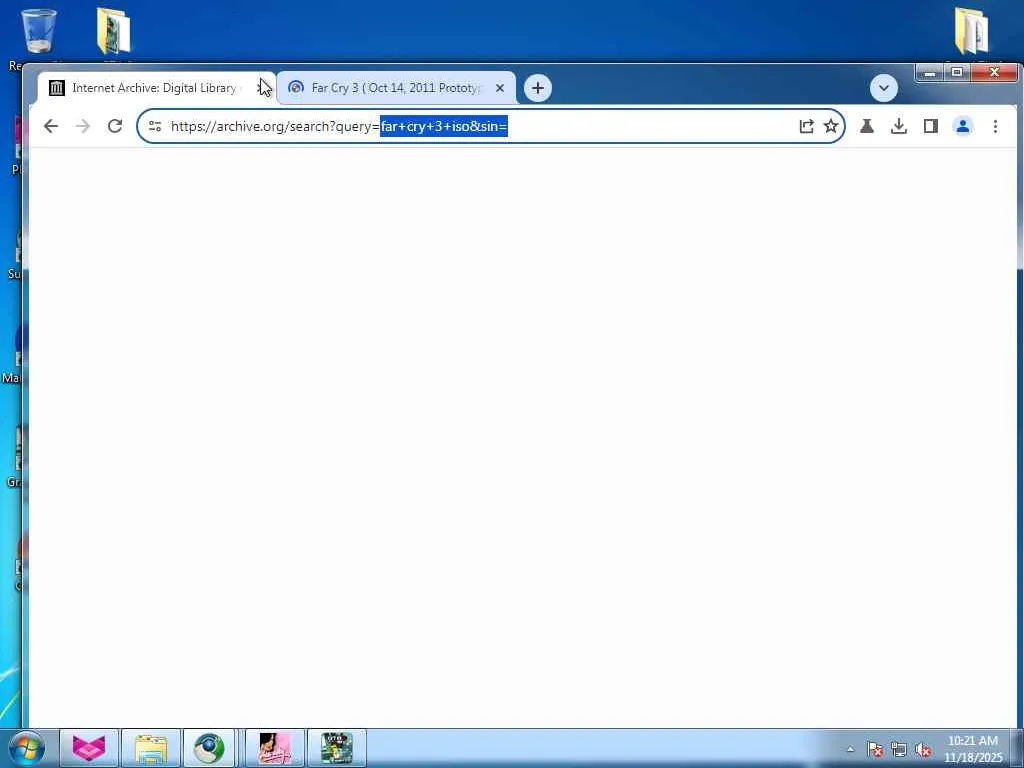The width and height of the screenshot is (1024, 768).
Task: Minimize the browser window
Action: (x=931, y=72)
